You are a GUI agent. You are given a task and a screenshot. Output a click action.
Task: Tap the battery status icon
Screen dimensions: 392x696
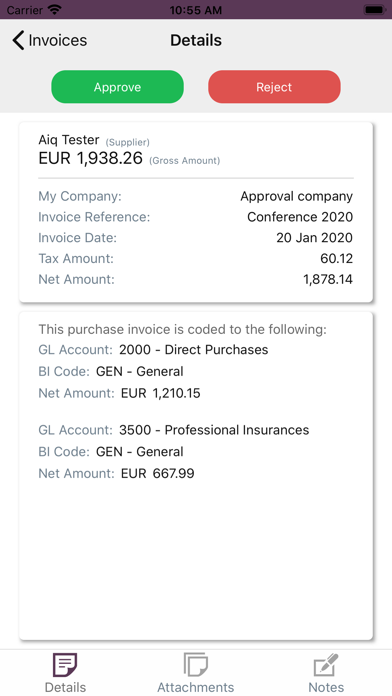tap(375, 9)
